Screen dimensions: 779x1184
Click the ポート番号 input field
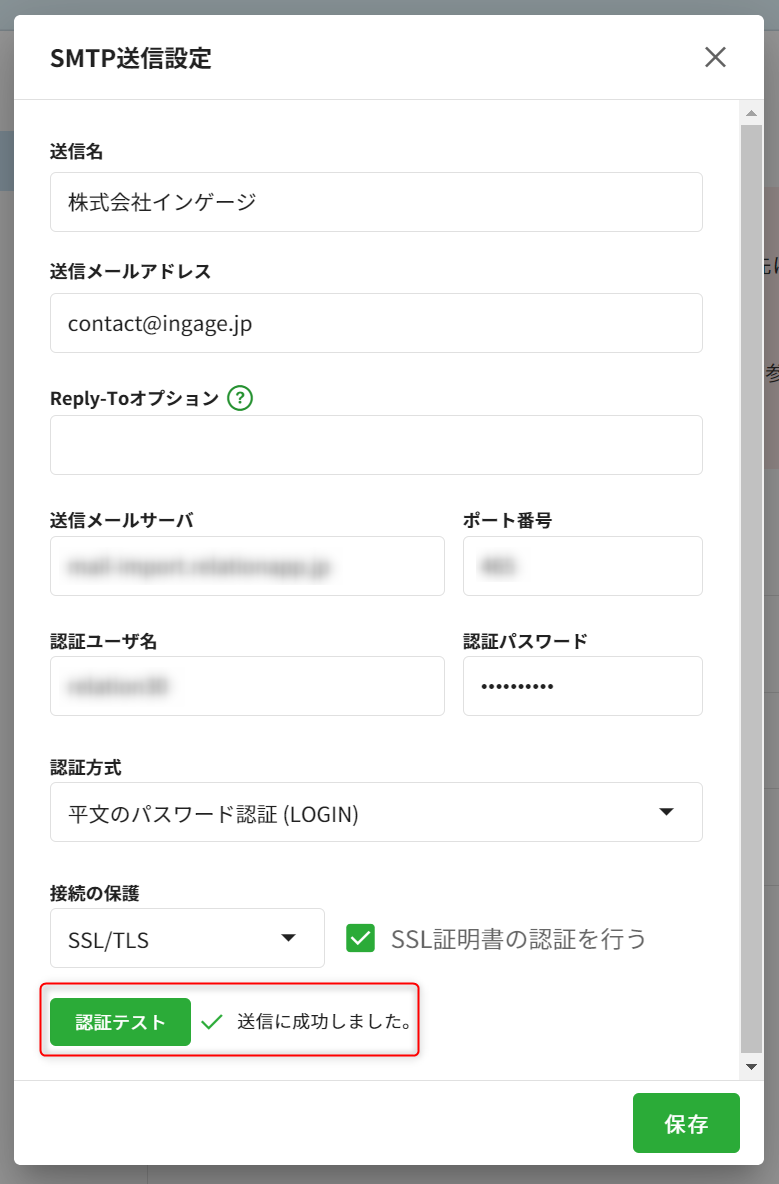tap(582, 566)
